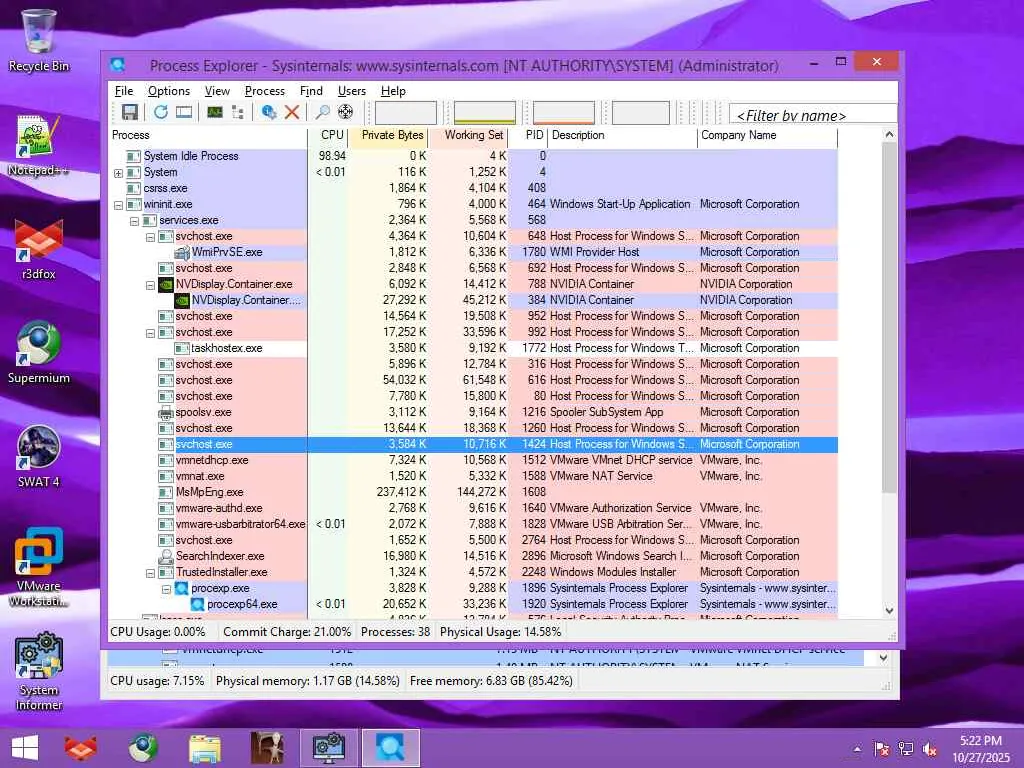The width and height of the screenshot is (1024, 768).
Task: Open System Informer desktop shortcut
Action: (x=39, y=671)
